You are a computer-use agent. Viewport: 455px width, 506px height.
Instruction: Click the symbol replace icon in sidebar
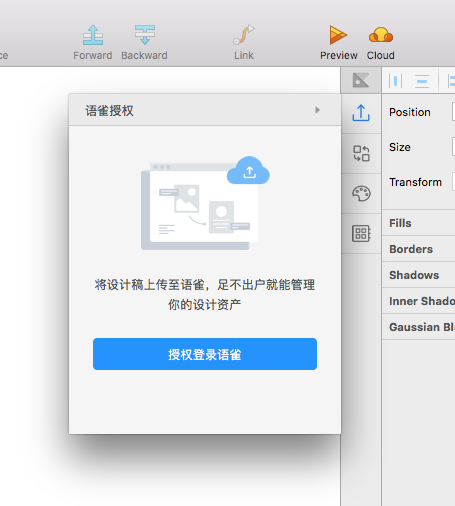tap(361, 153)
